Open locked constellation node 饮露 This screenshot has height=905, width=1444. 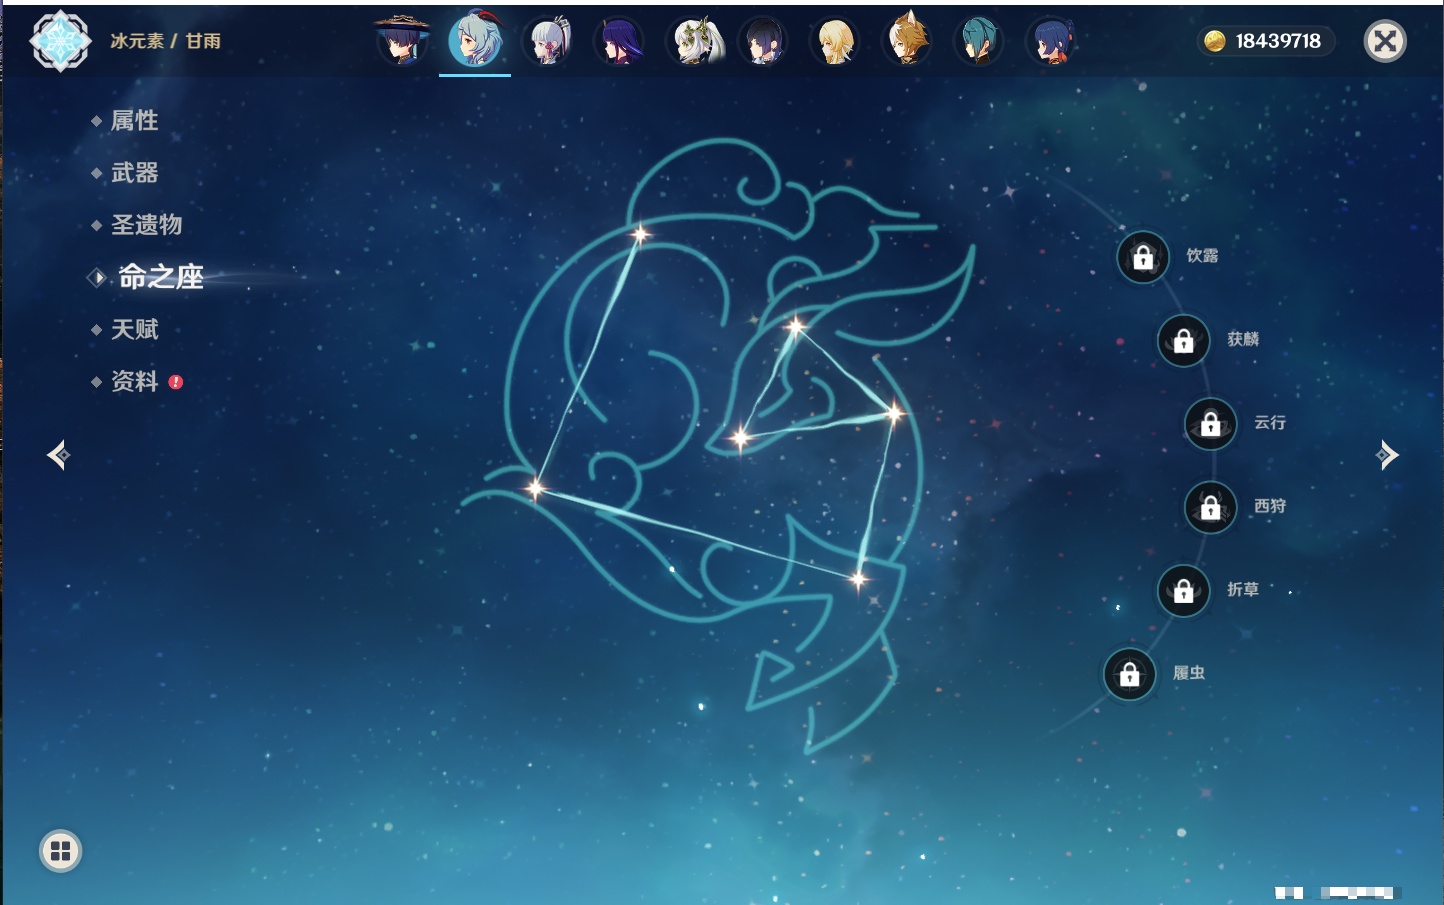click(1143, 257)
